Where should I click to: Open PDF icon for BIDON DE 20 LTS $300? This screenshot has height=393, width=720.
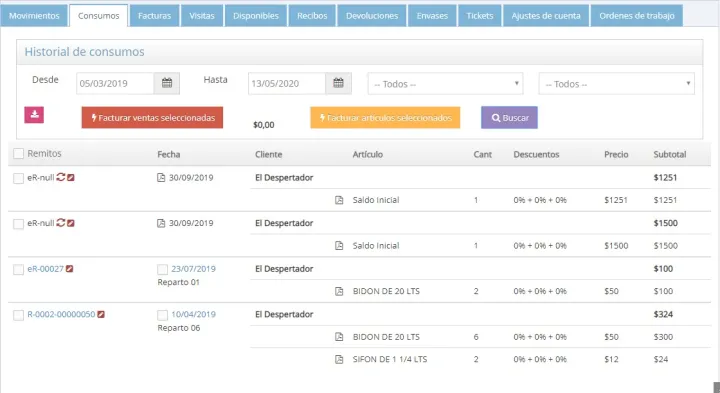click(339, 337)
